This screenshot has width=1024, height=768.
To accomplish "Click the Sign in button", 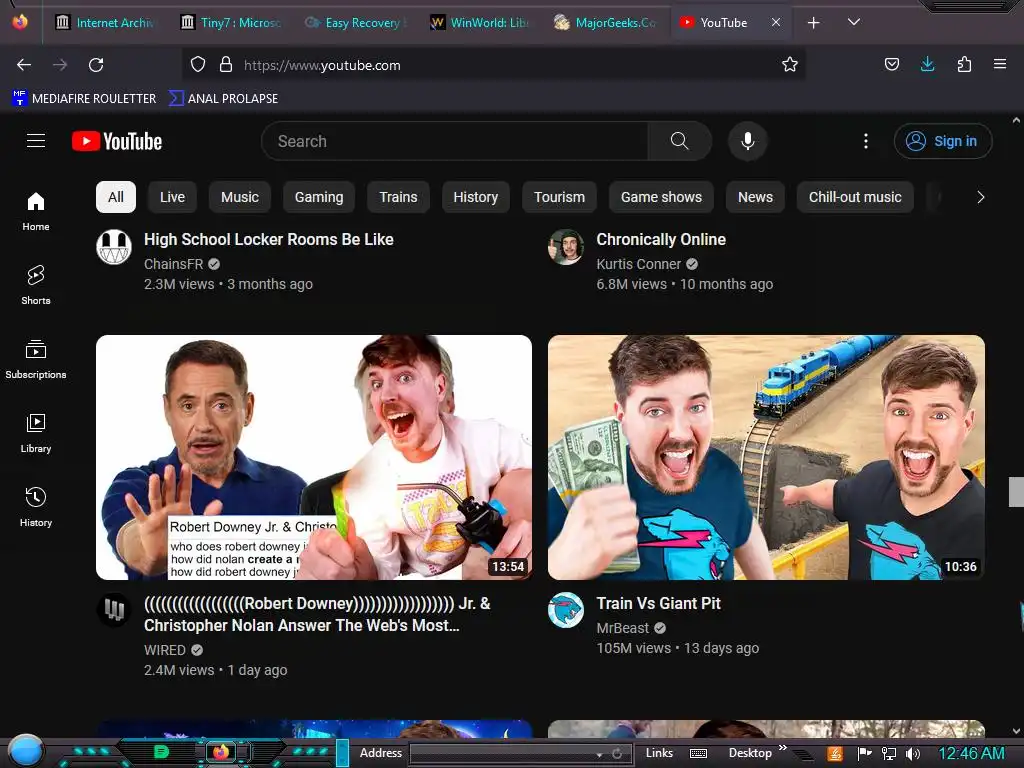I will tap(942, 141).
